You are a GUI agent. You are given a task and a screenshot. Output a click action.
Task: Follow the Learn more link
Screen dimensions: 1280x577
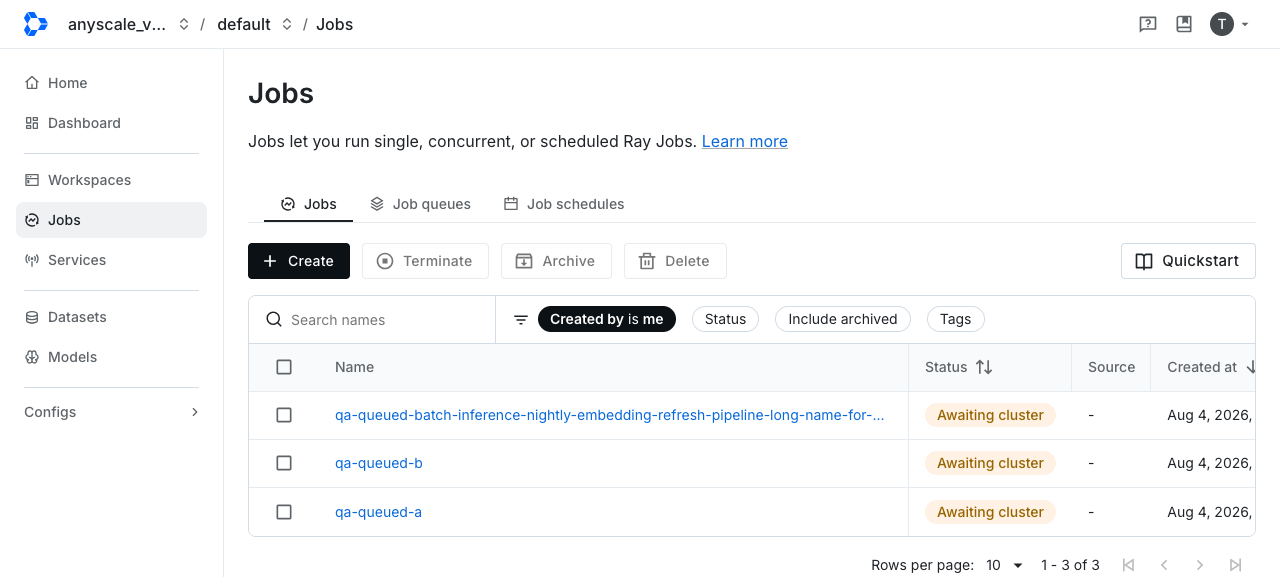[x=745, y=141]
